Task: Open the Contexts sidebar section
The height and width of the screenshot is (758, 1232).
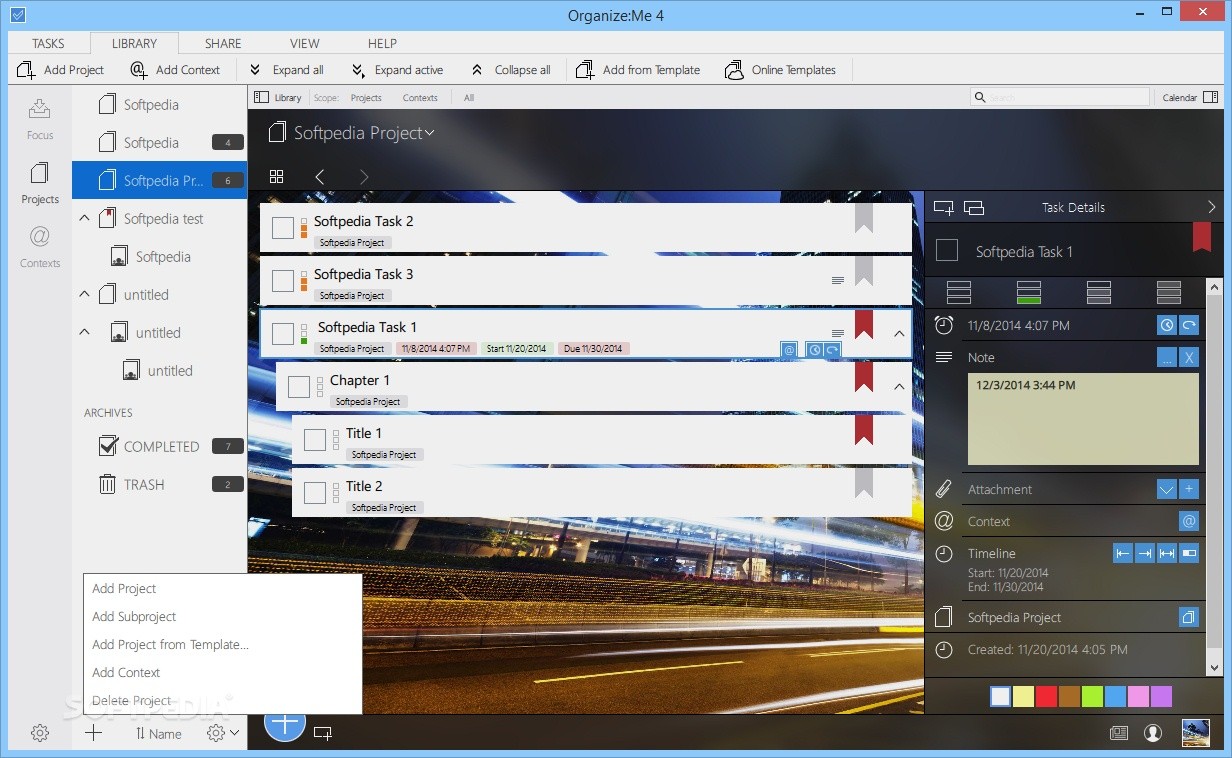Action: pyautogui.click(x=40, y=246)
